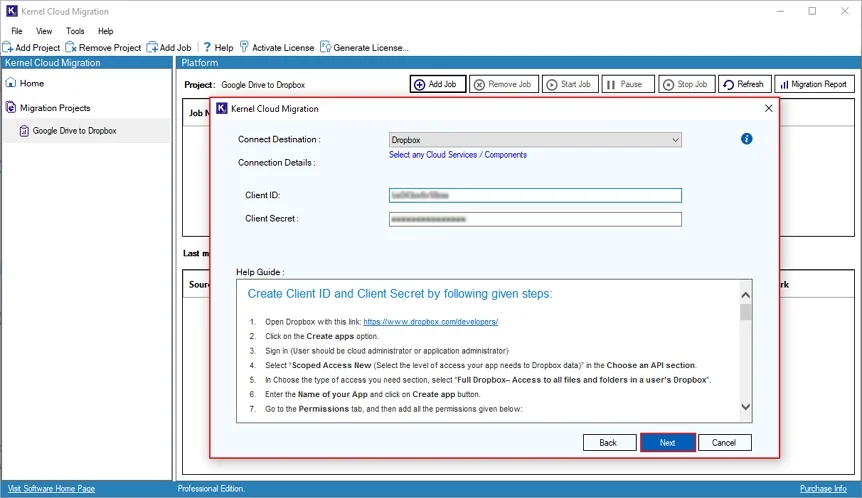Click Add Job in the top toolbar

[x=169, y=48]
